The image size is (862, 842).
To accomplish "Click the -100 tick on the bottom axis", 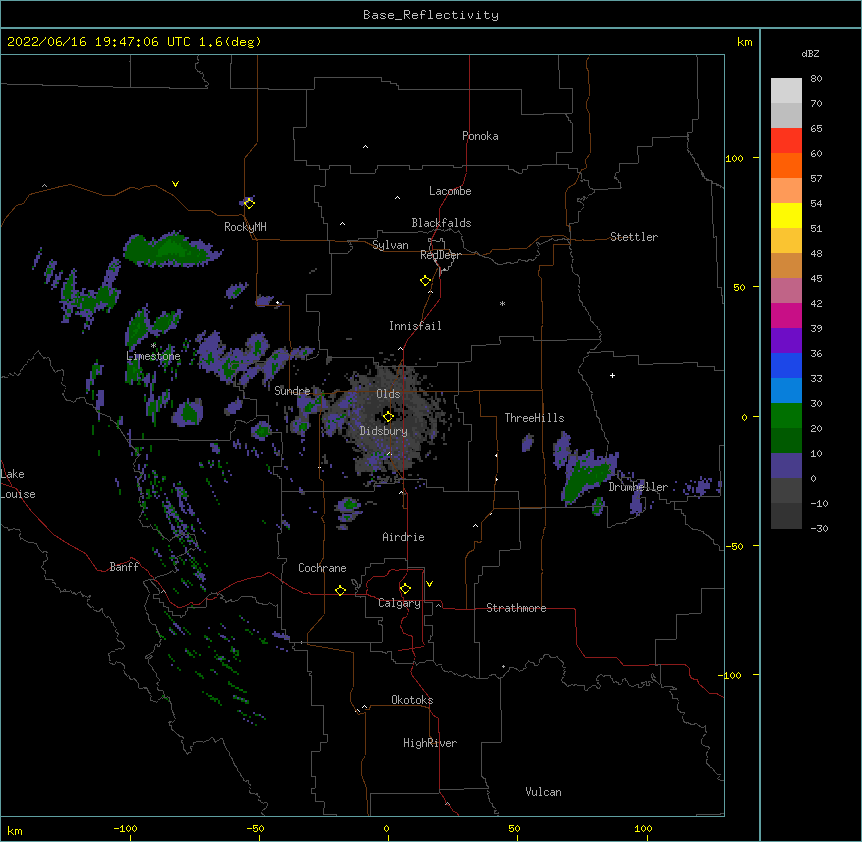I will coord(125,829).
